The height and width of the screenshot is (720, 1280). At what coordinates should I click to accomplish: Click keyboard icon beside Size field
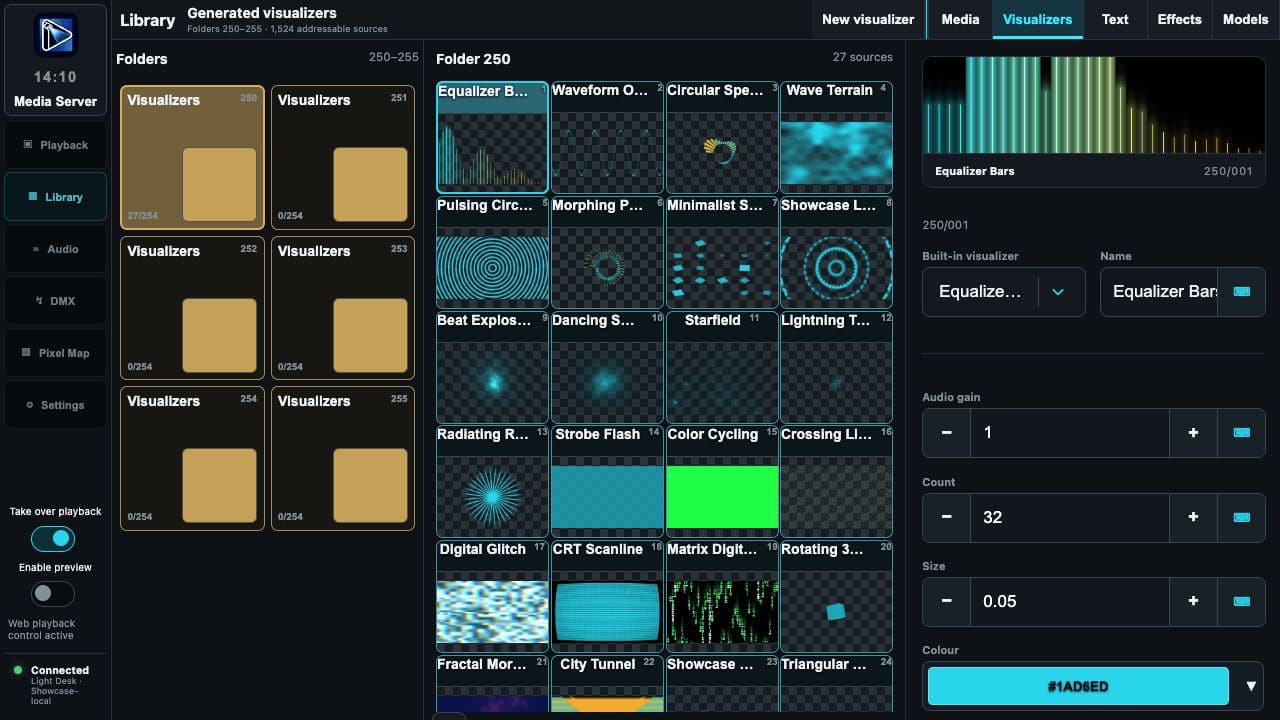(x=1241, y=601)
